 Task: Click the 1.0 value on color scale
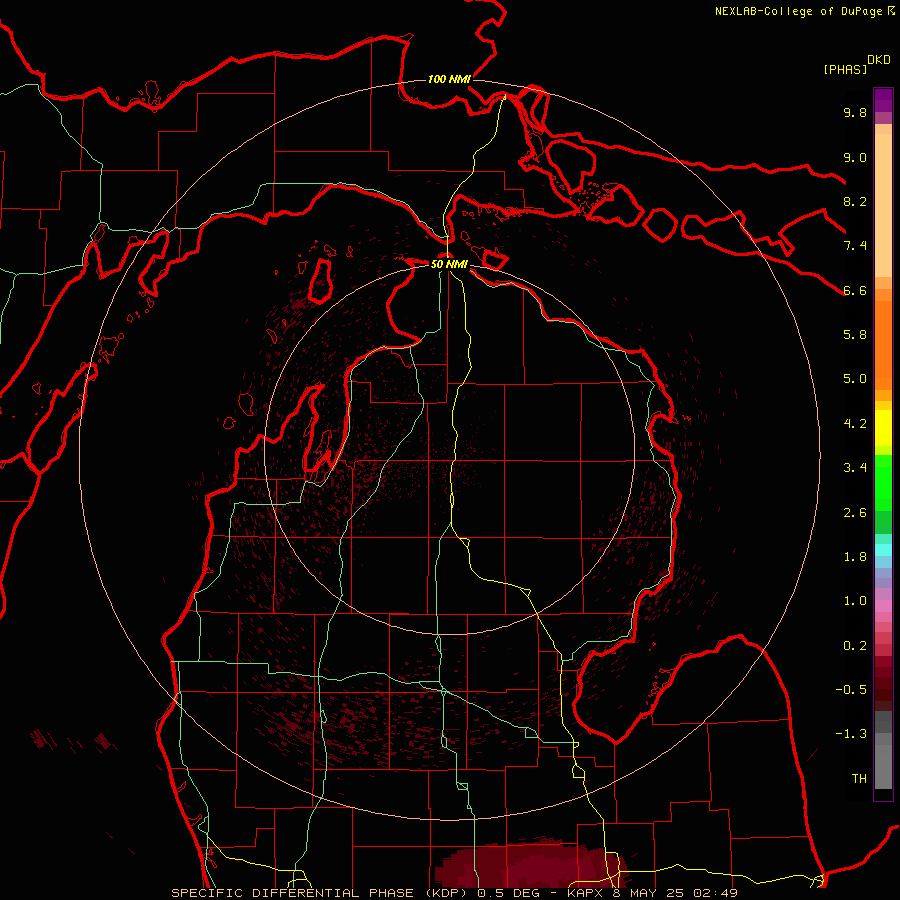(855, 601)
